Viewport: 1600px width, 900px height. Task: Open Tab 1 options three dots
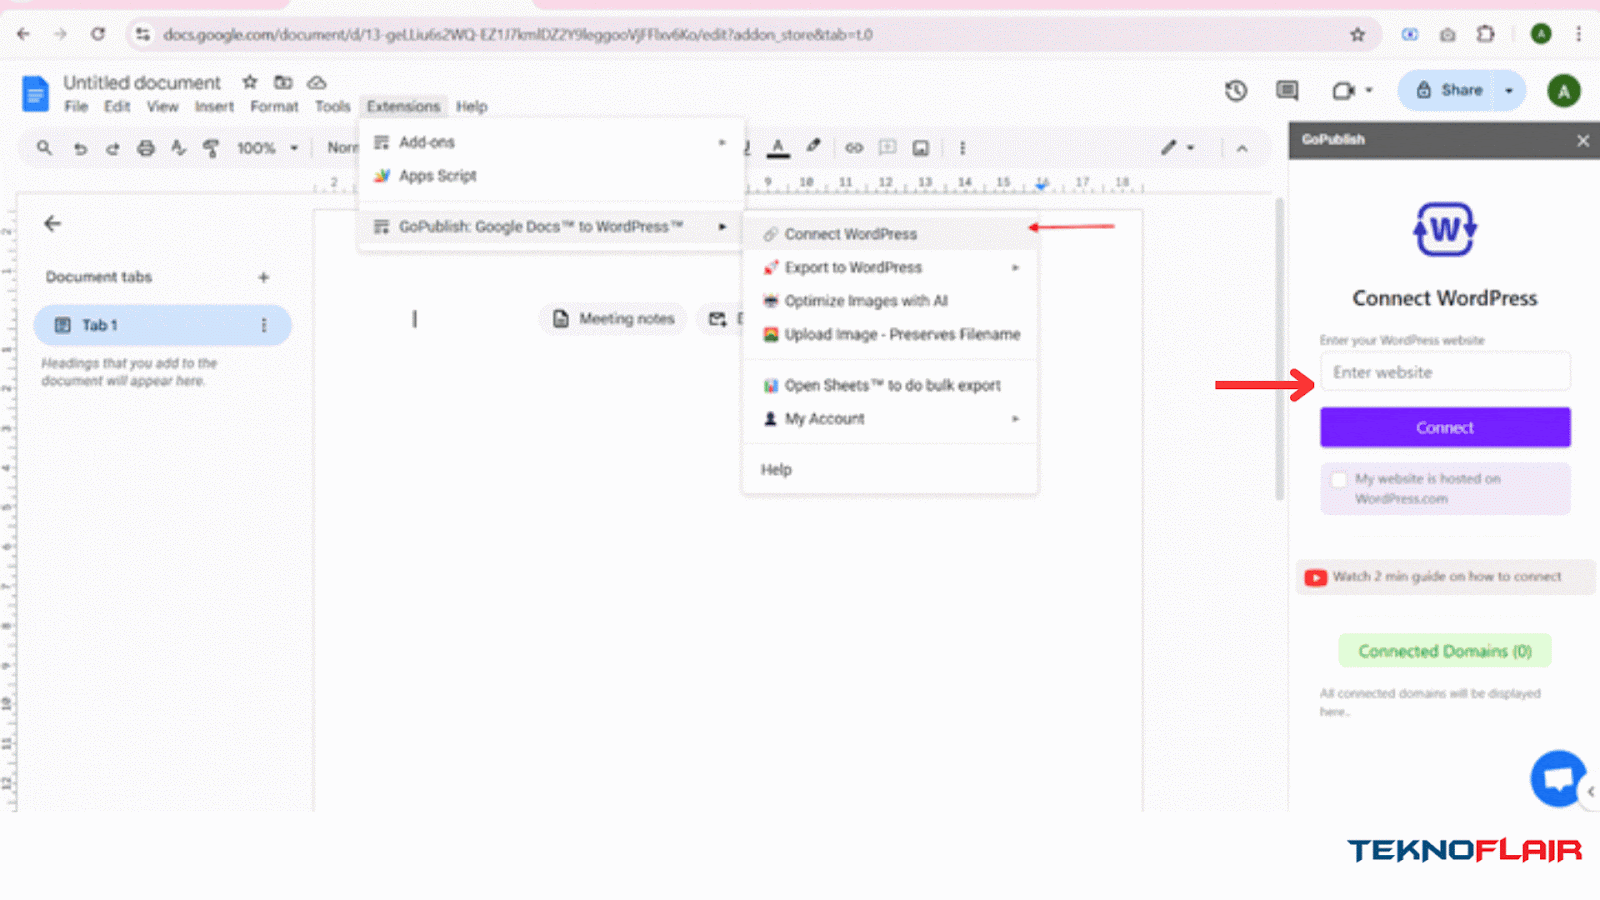264,325
